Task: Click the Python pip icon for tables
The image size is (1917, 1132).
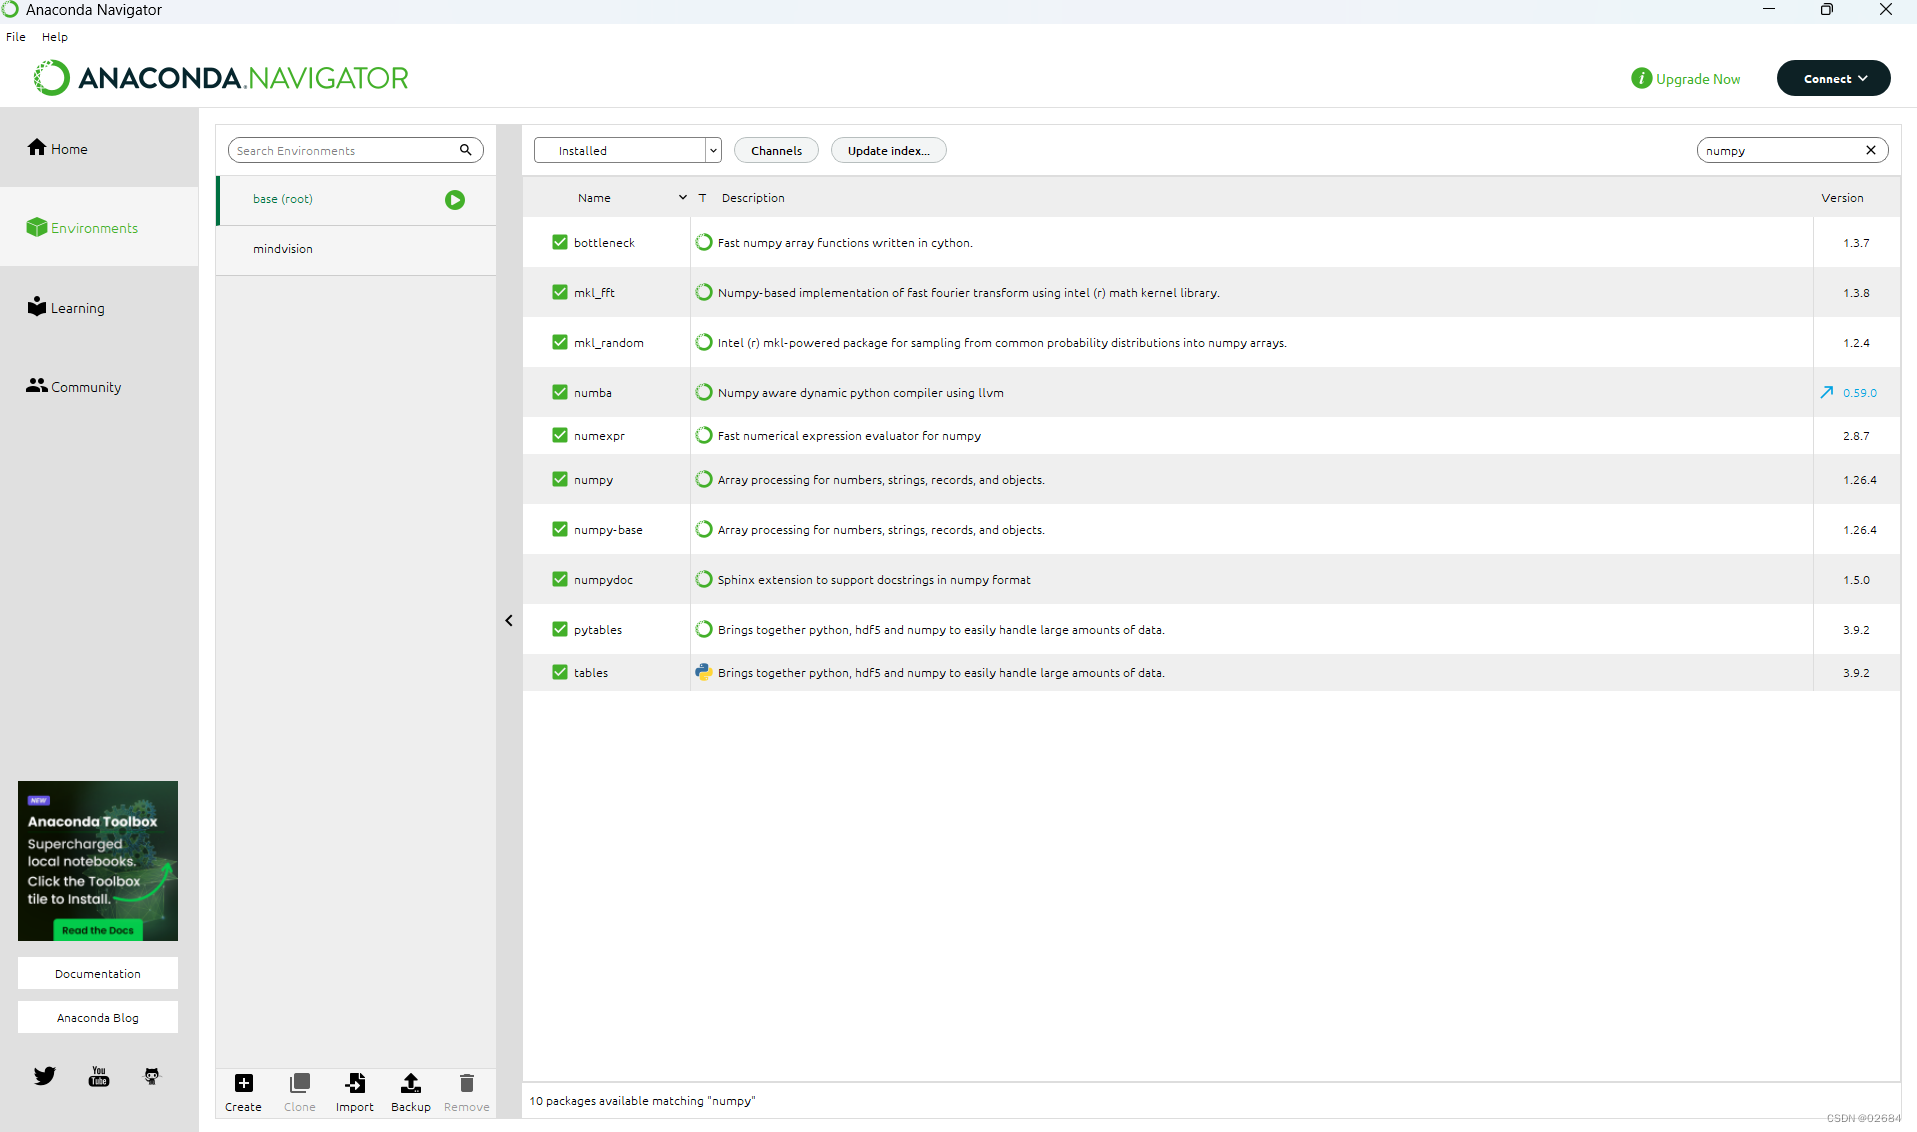Action: 704,672
